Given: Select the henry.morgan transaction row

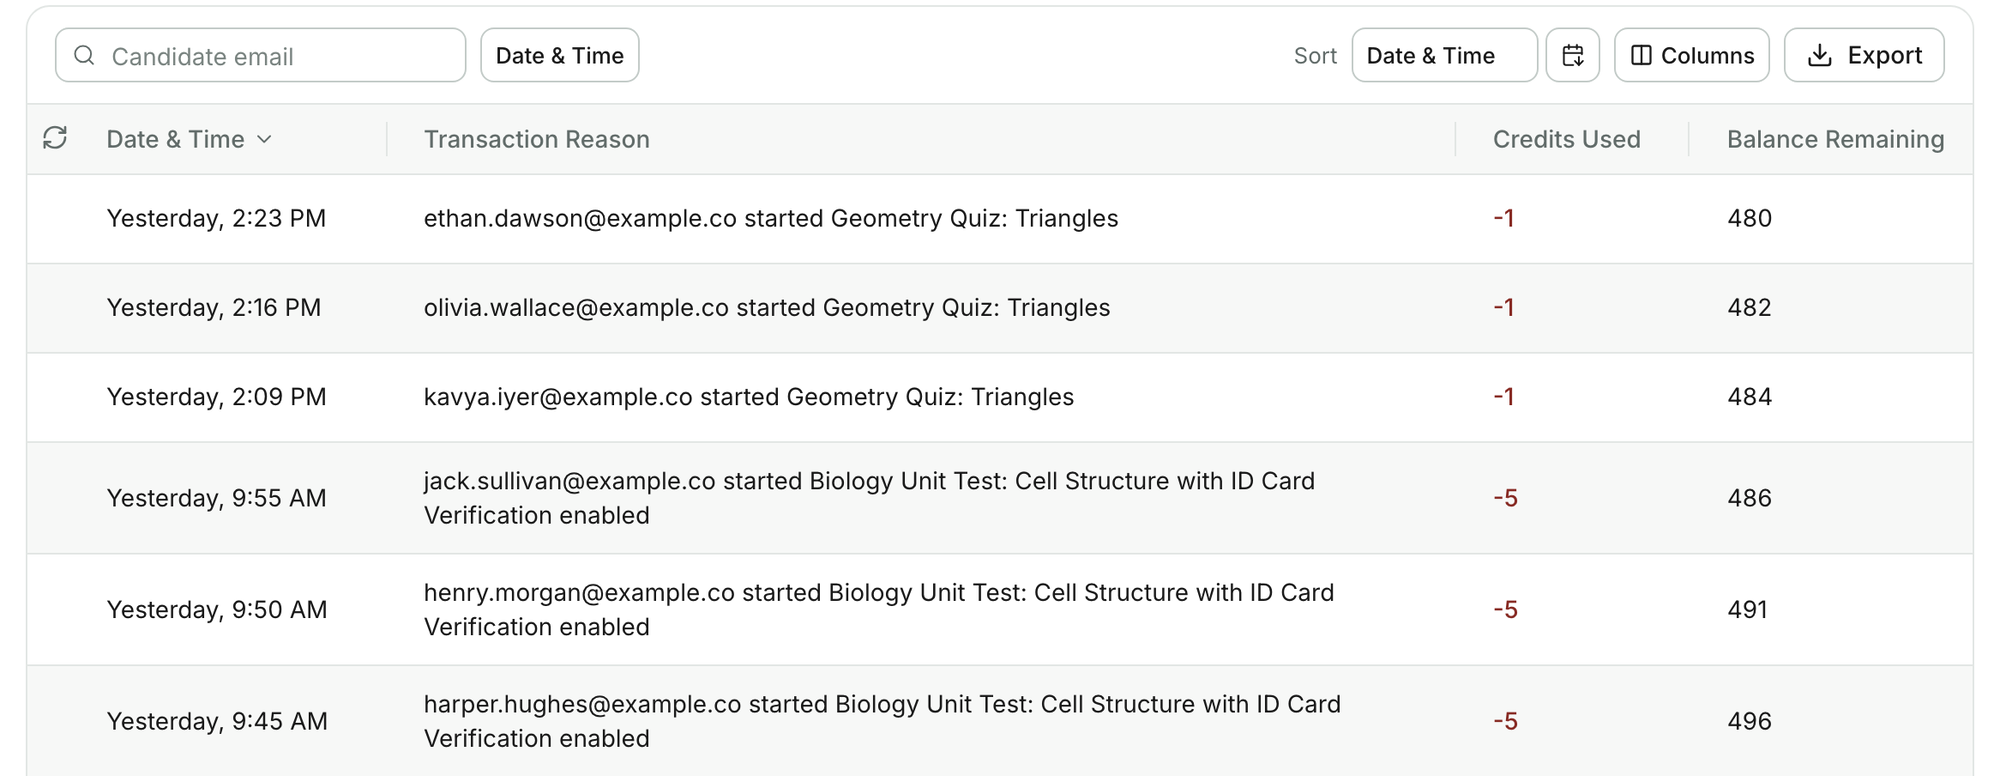Looking at the screenshot, I should click(x=1000, y=610).
